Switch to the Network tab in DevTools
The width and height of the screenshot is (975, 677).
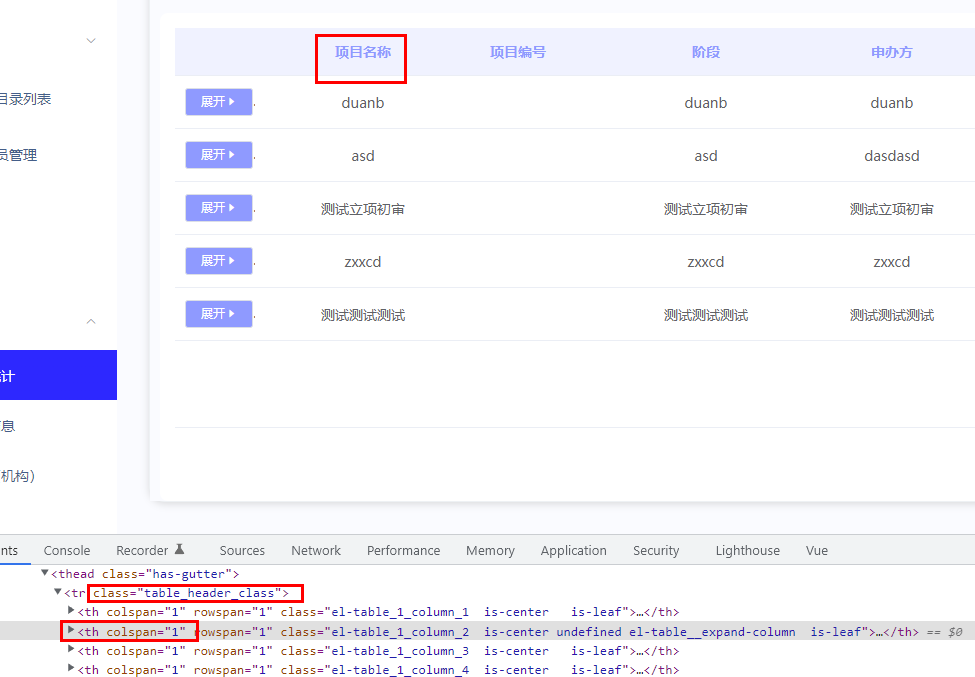316,550
